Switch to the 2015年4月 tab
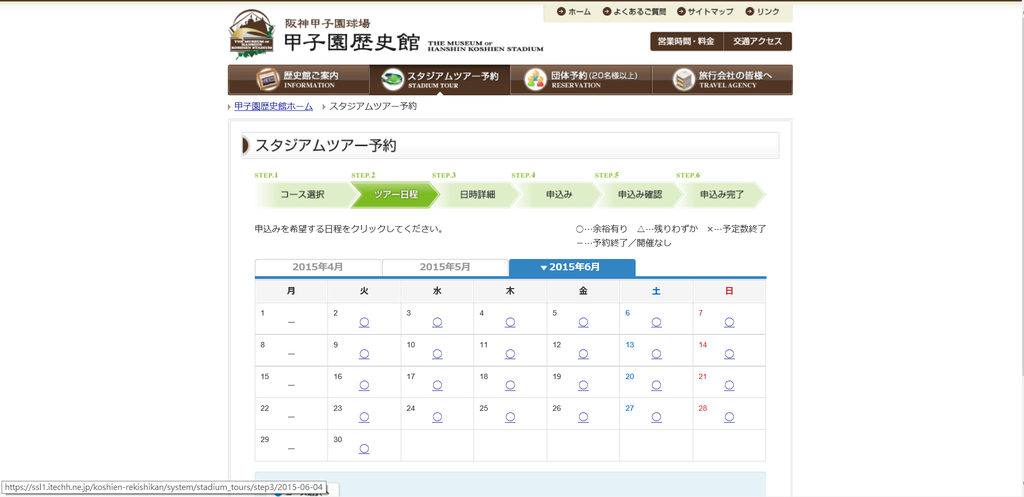 tap(318, 267)
